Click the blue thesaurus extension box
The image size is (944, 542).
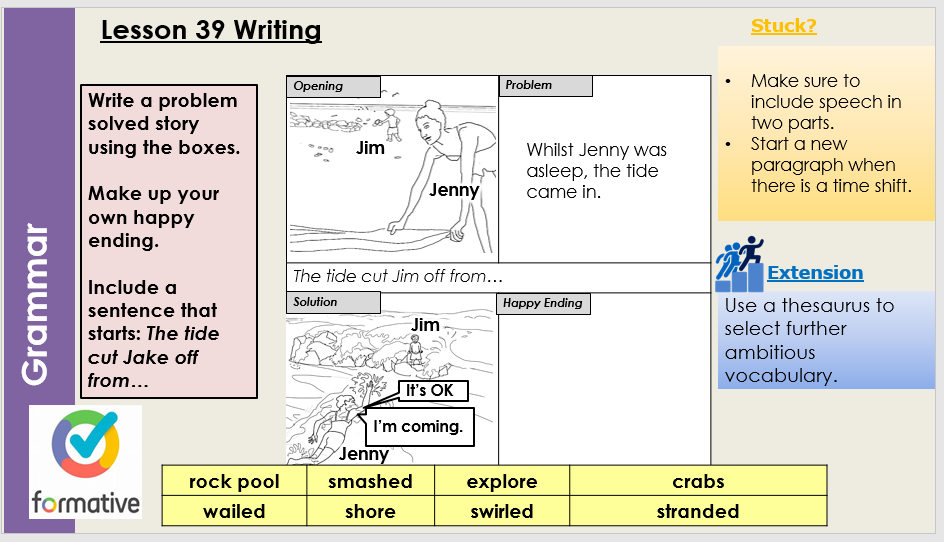pos(826,340)
